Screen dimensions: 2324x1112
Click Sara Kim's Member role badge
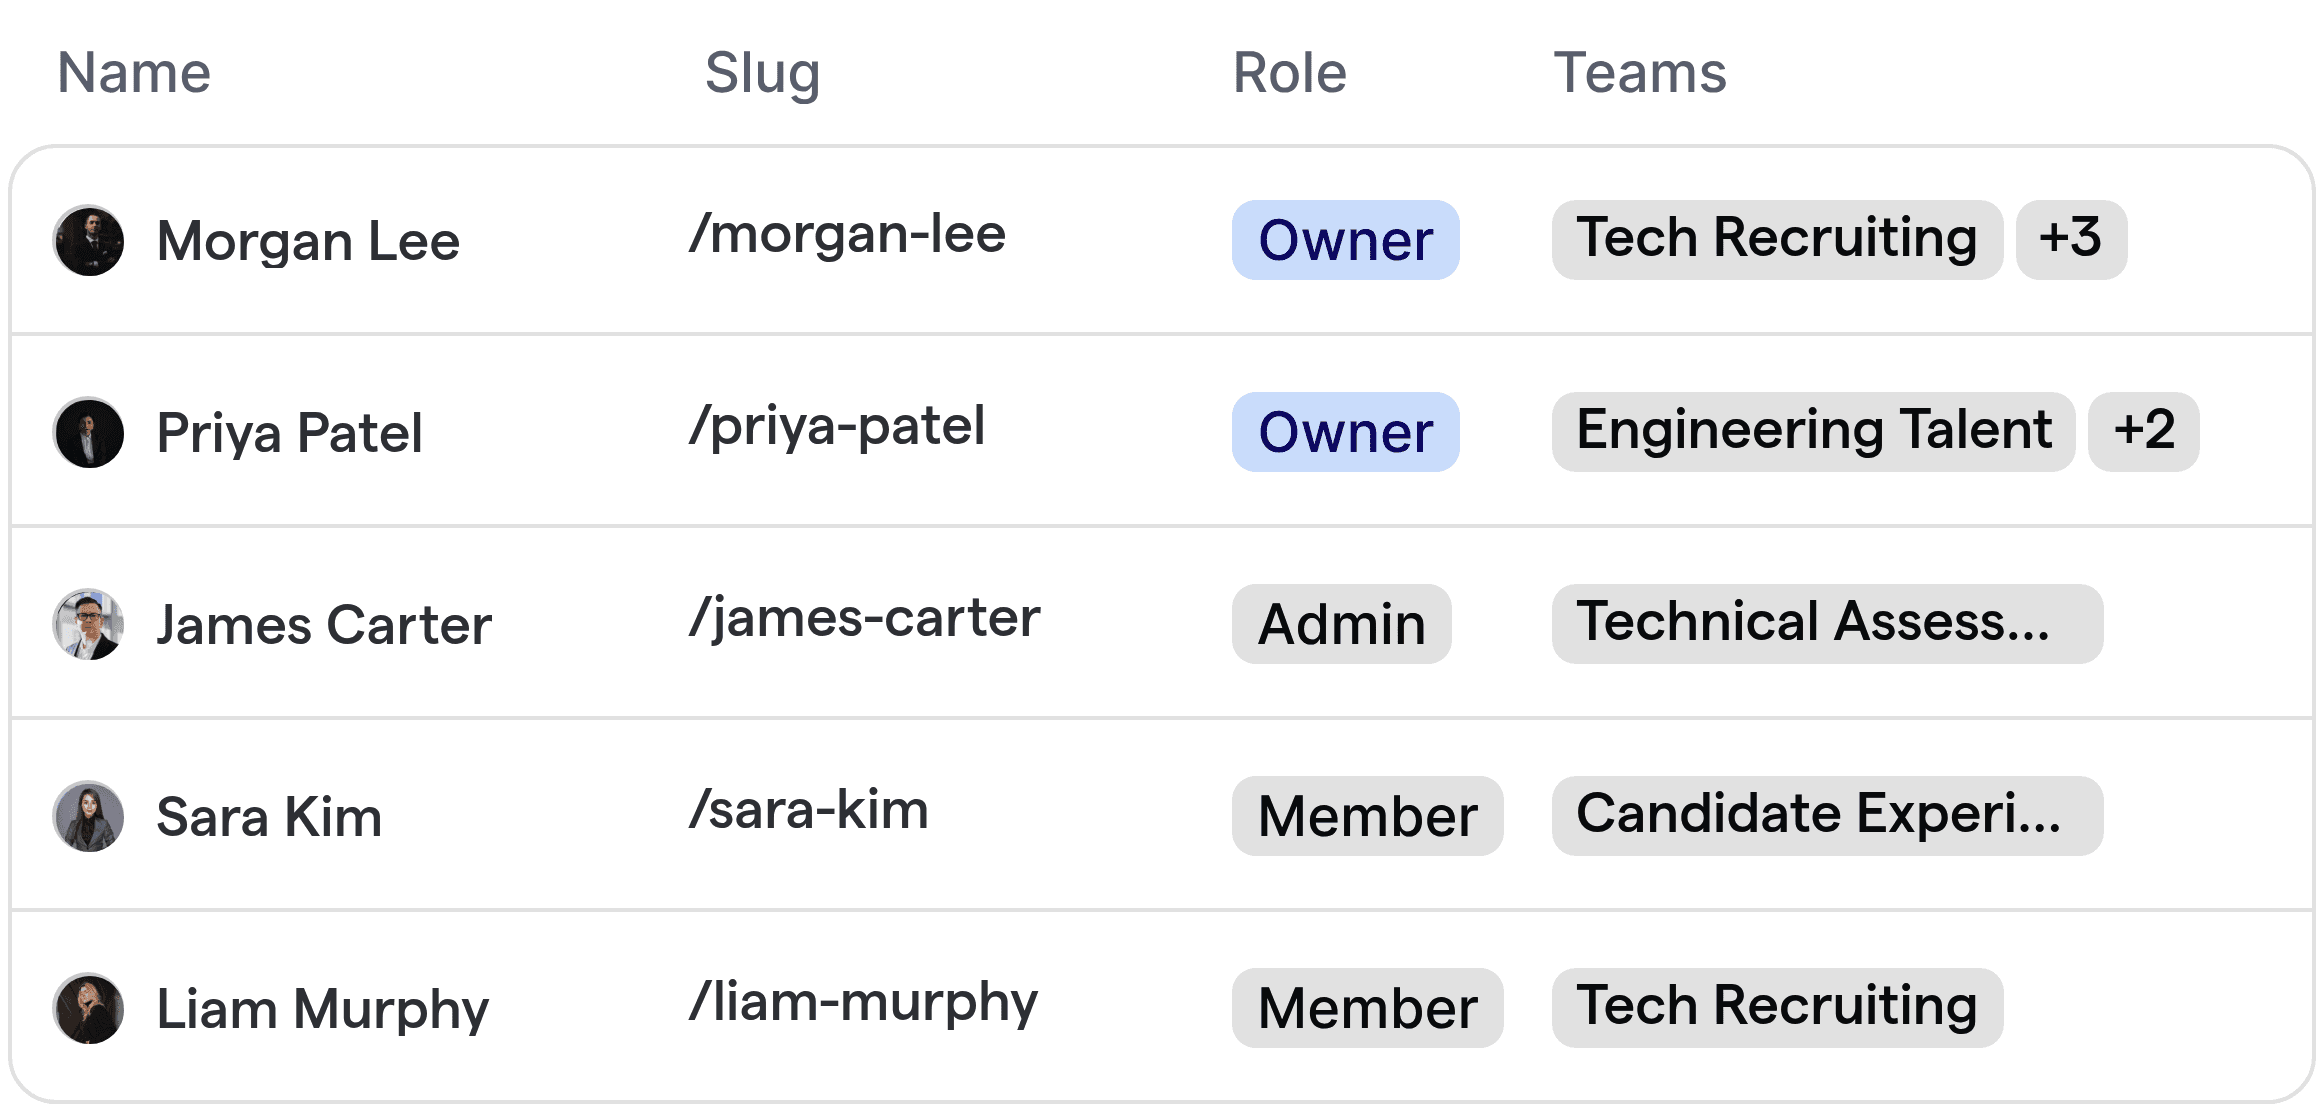click(1367, 816)
